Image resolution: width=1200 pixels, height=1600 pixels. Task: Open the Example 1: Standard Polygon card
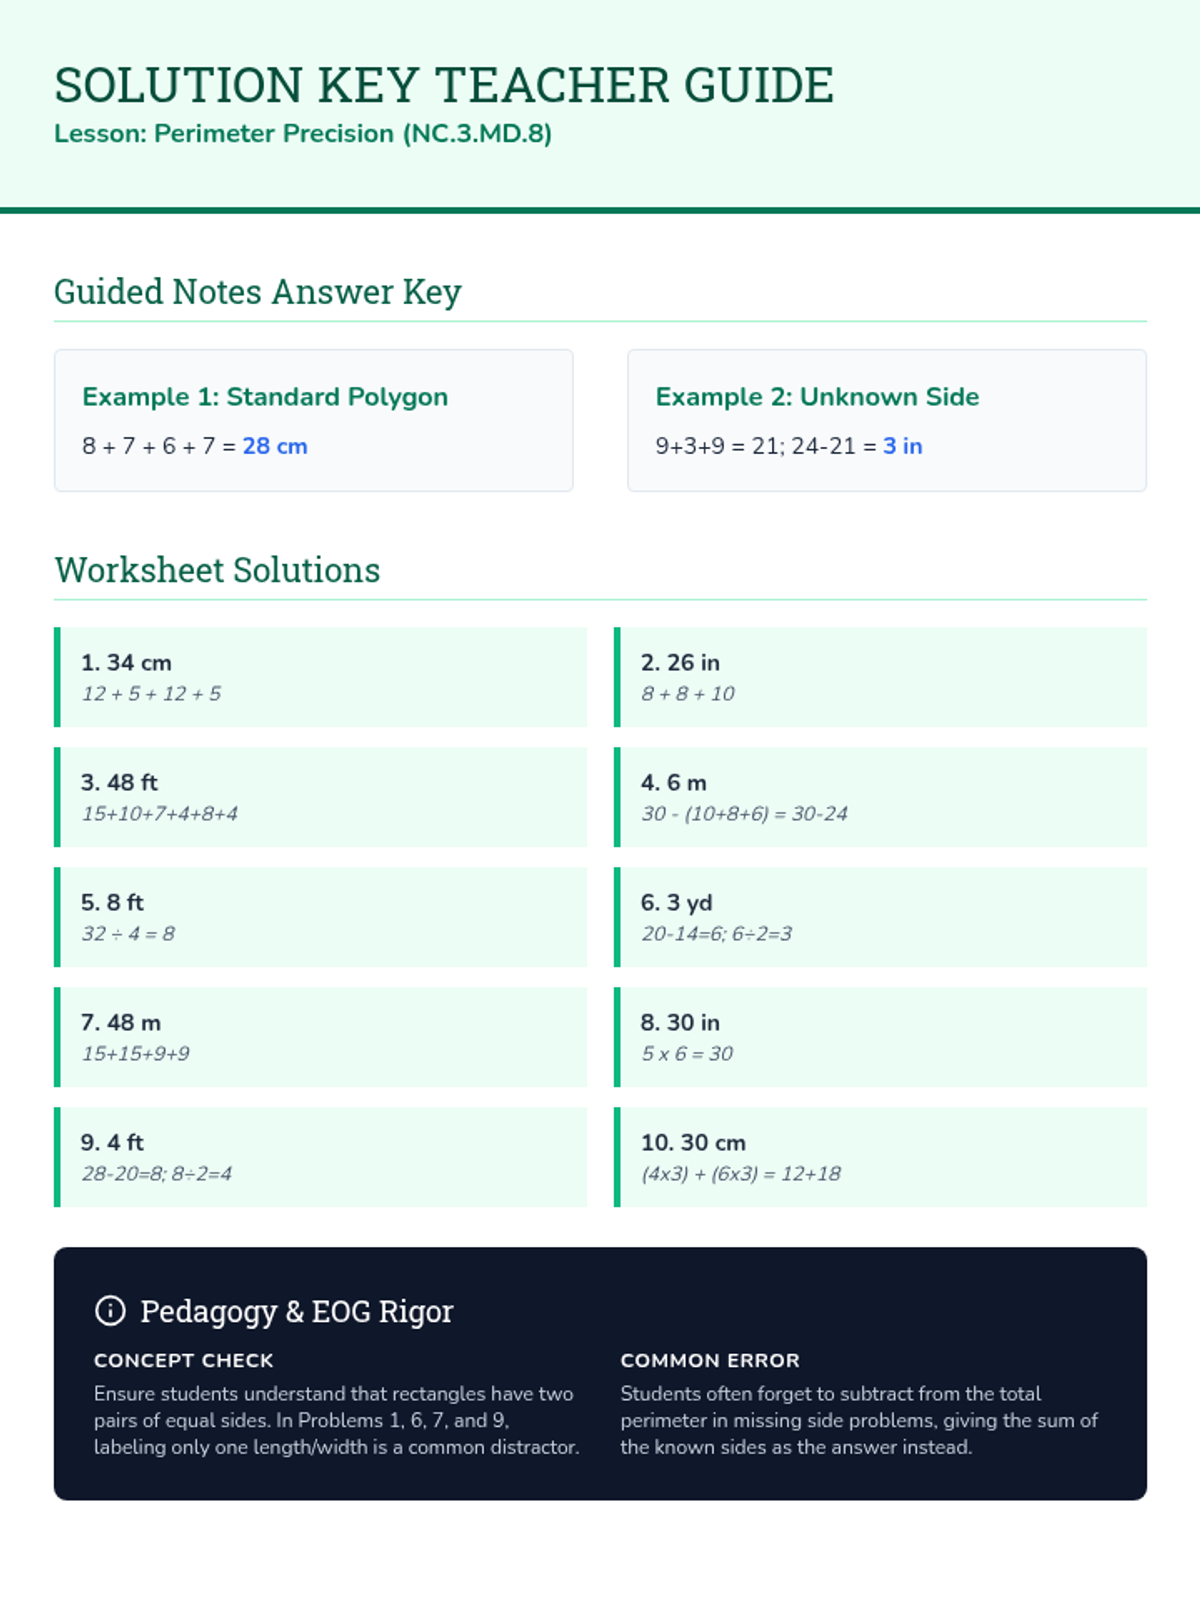[313, 420]
